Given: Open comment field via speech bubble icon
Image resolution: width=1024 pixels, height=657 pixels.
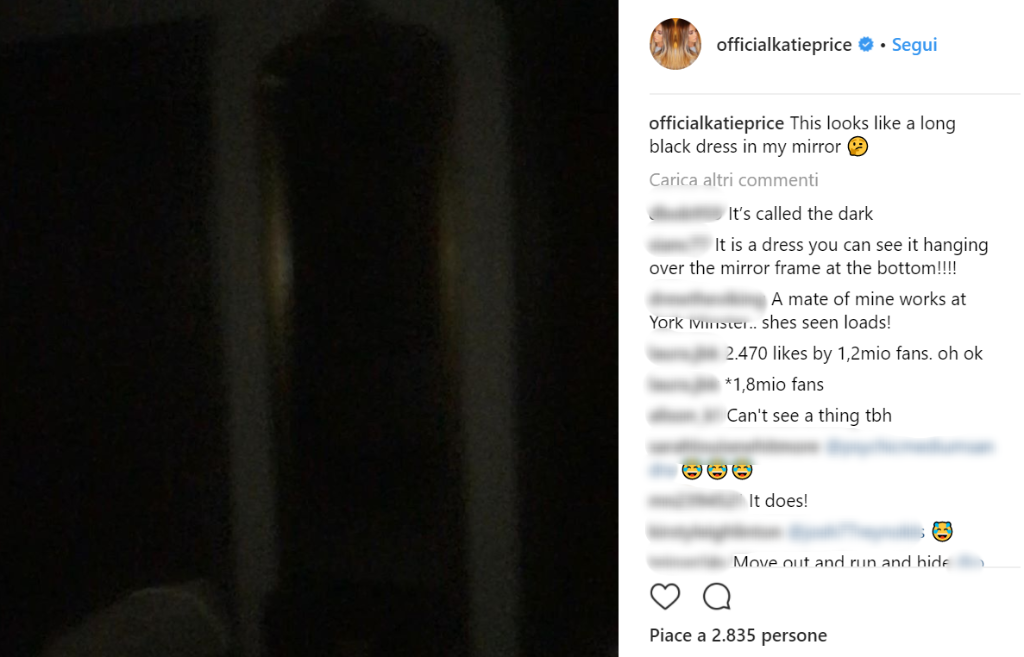Looking at the screenshot, I should pyautogui.click(x=716, y=596).
